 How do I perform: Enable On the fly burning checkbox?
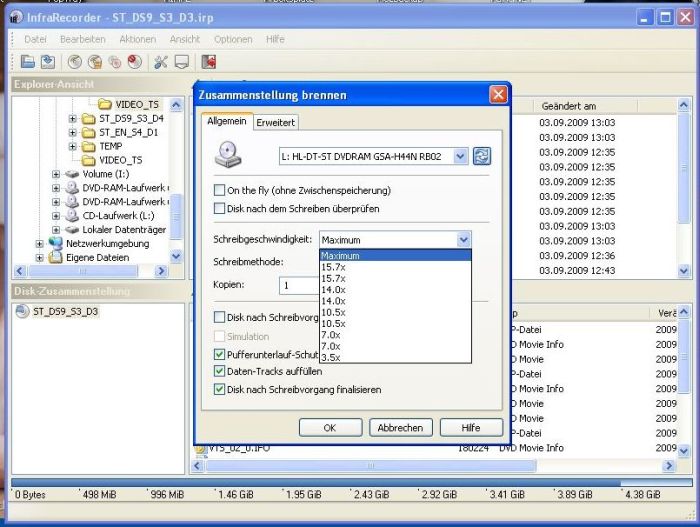click(220, 190)
